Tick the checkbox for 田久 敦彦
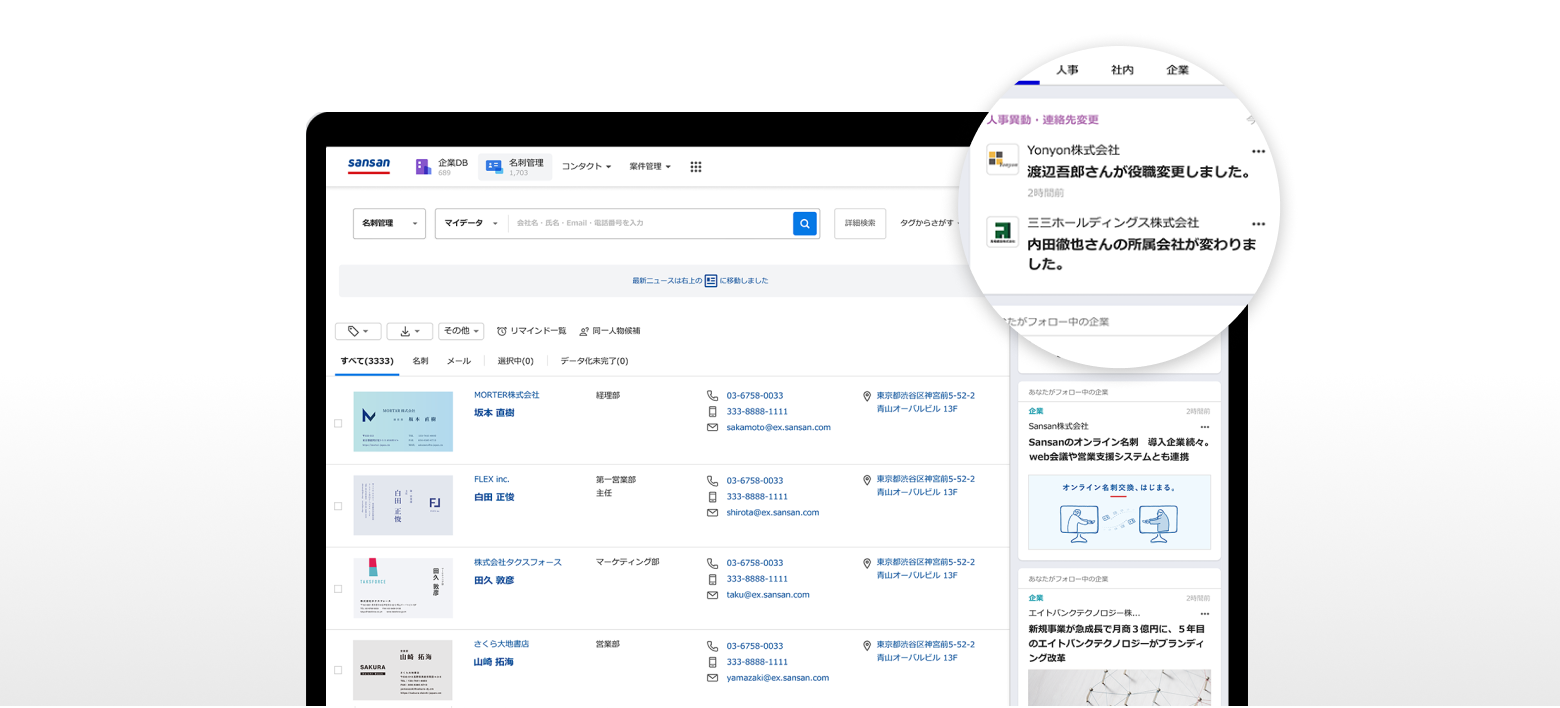 pyautogui.click(x=338, y=588)
